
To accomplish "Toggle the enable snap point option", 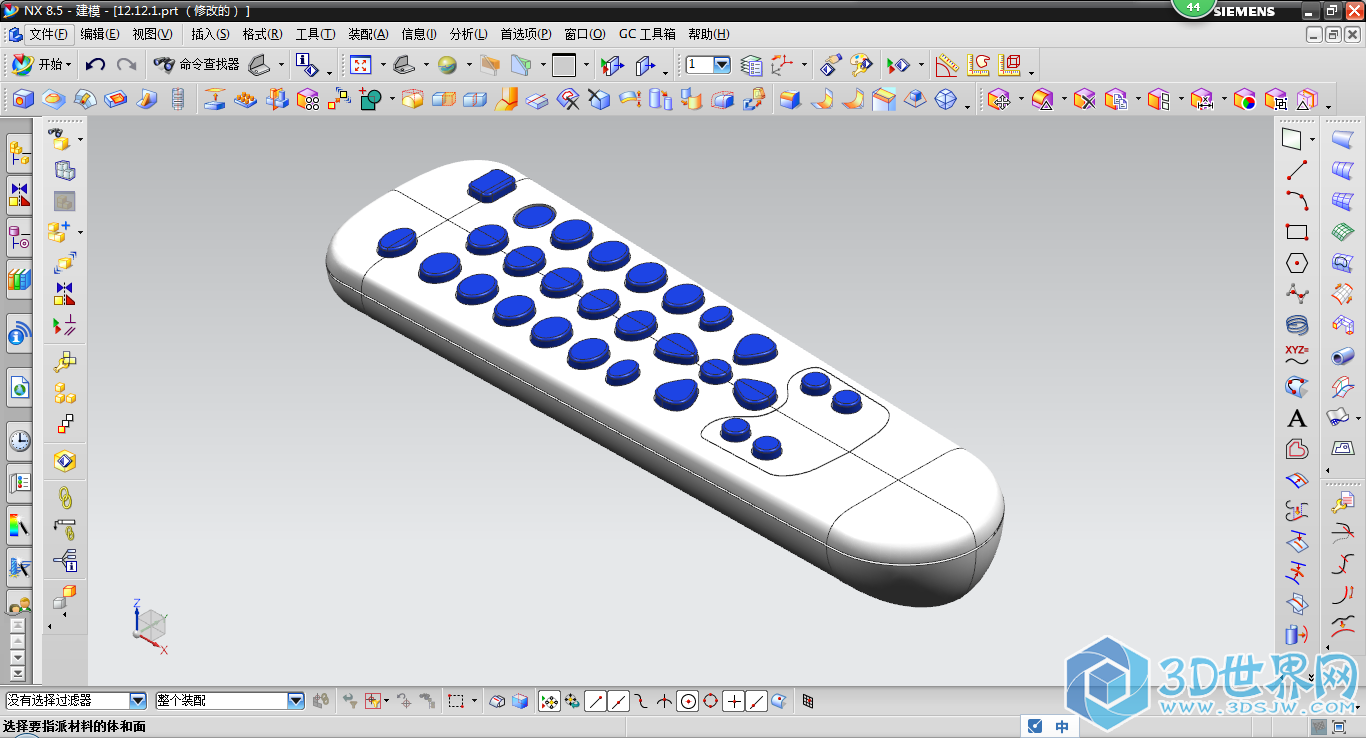I will coord(549,701).
